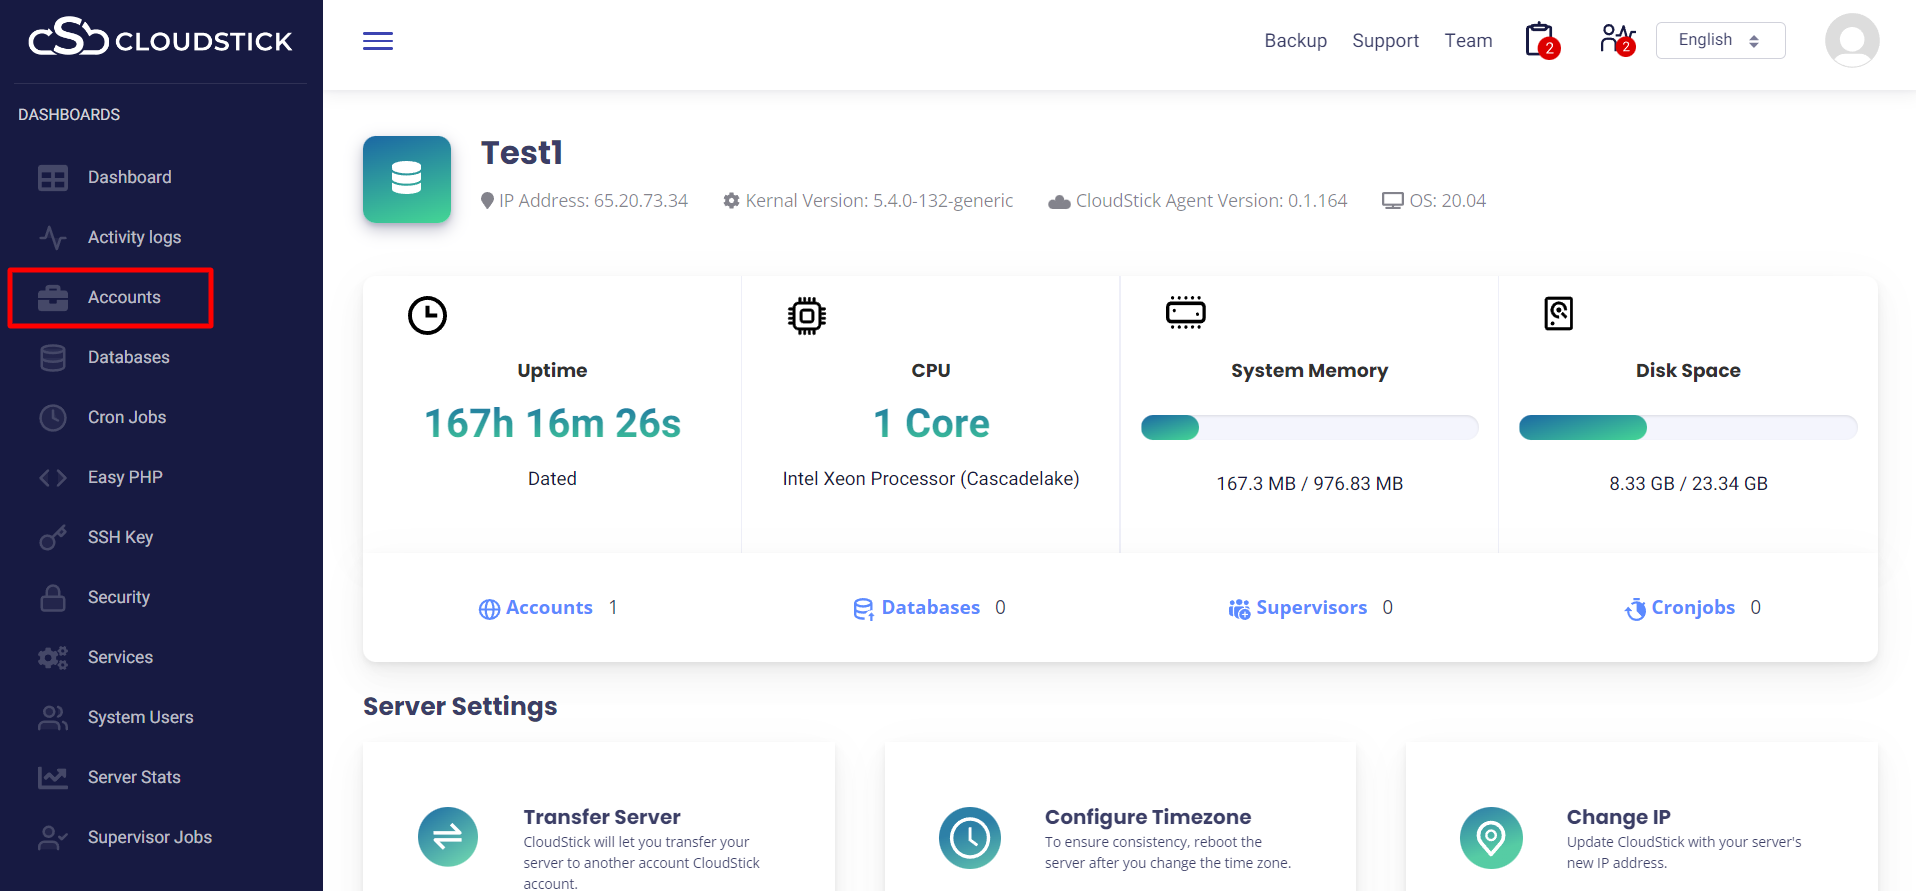Open the Team link in header
The width and height of the screenshot is (1916, 891).
(1468, 41)
